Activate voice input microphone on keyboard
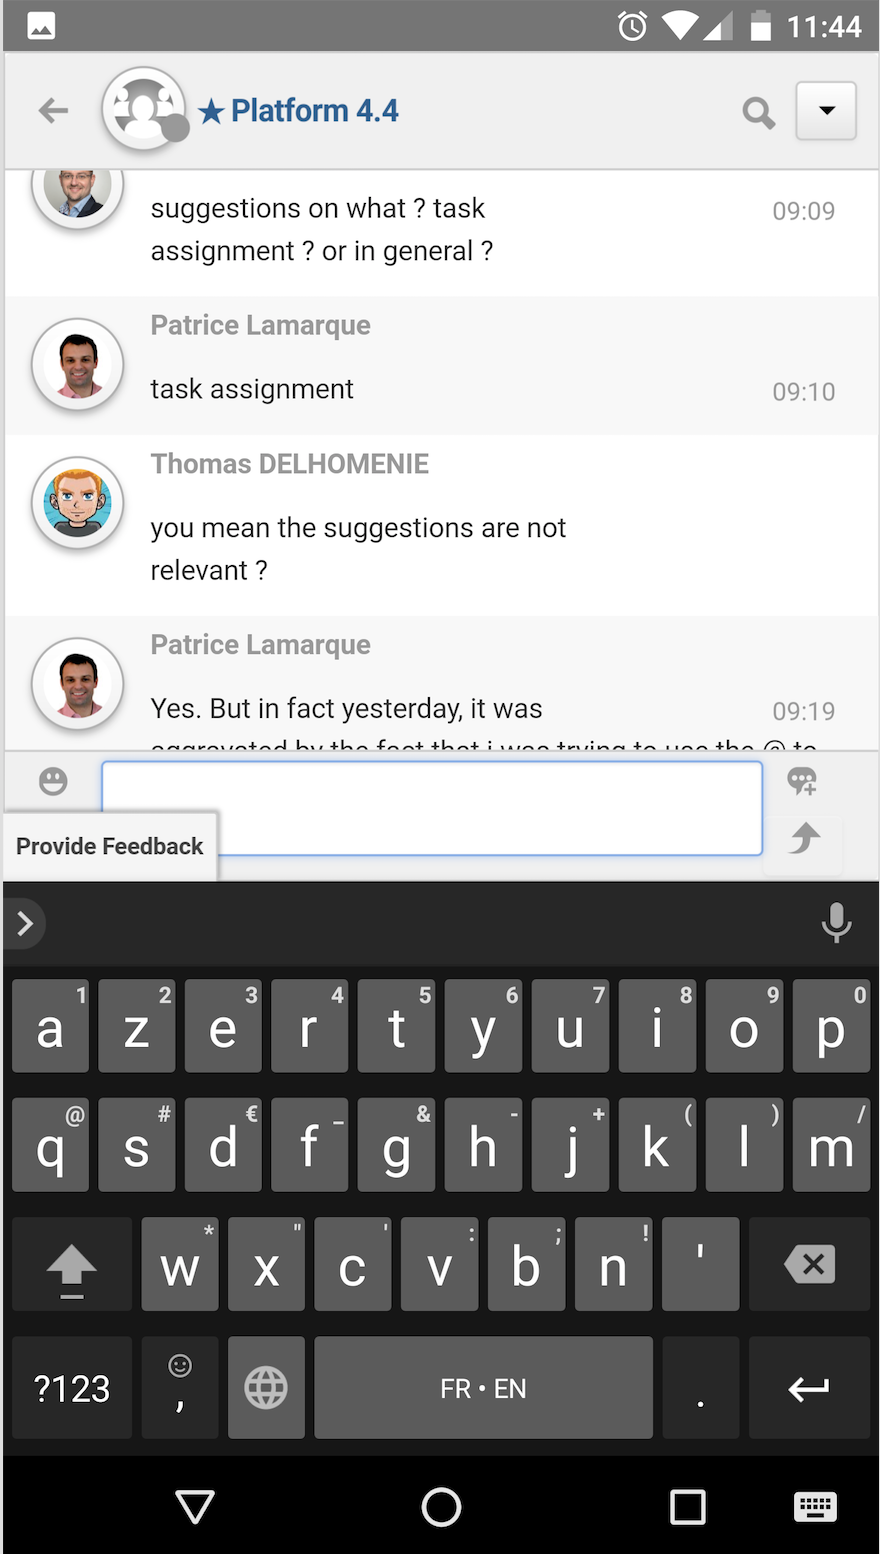The image size is (880, 1554). (x=836, y=922)
